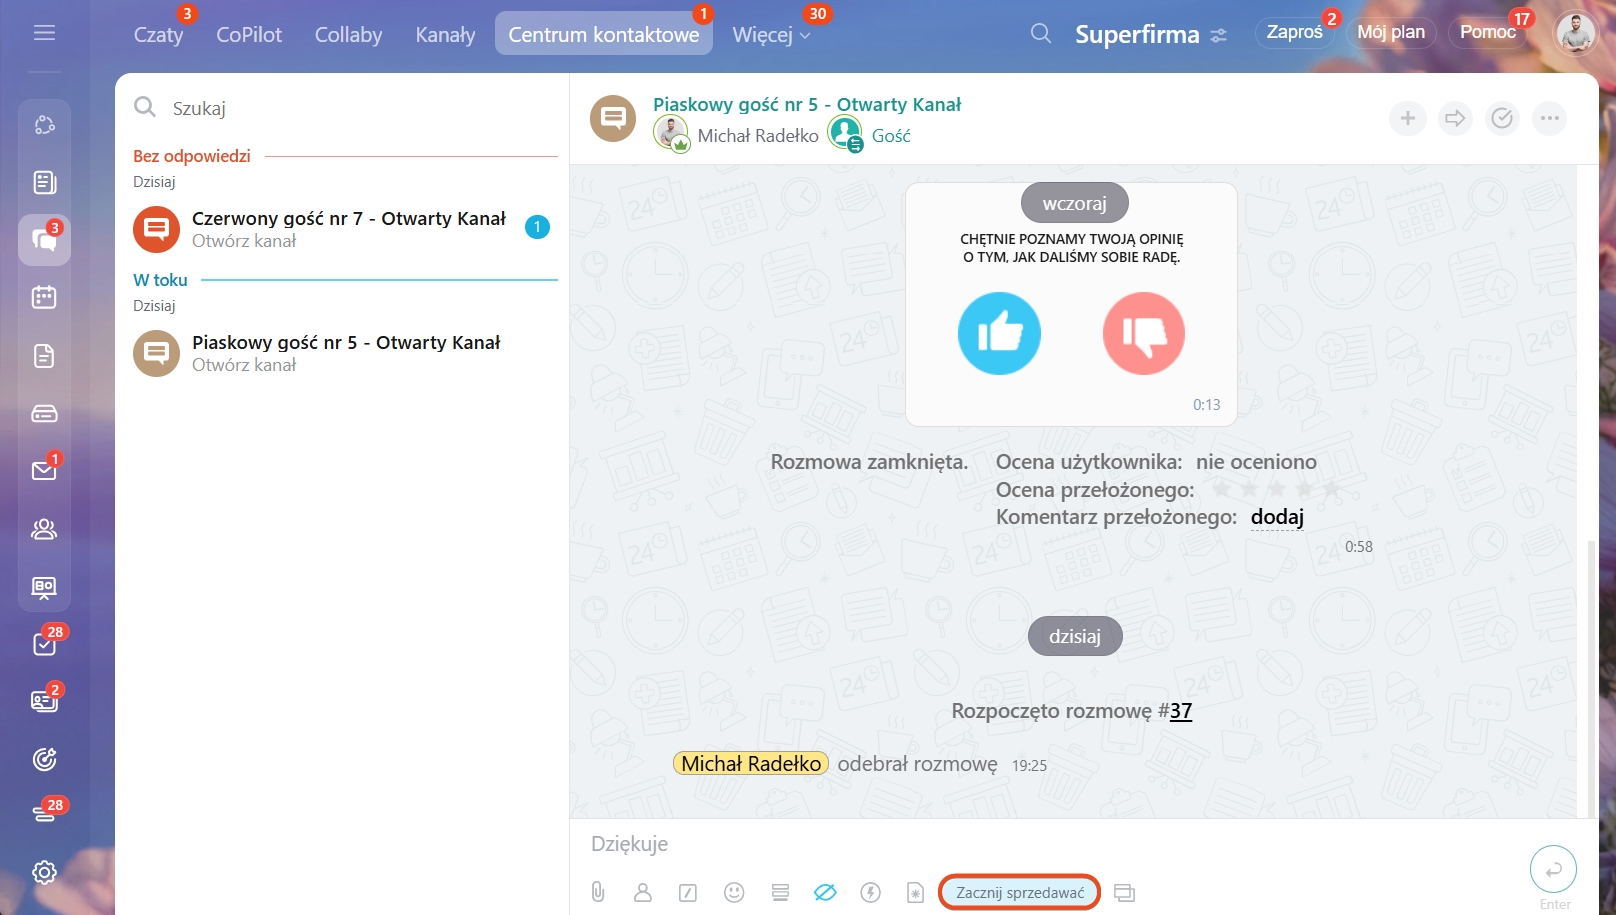
Task: Switch to the Collaby tab
Action: [348, 34]
